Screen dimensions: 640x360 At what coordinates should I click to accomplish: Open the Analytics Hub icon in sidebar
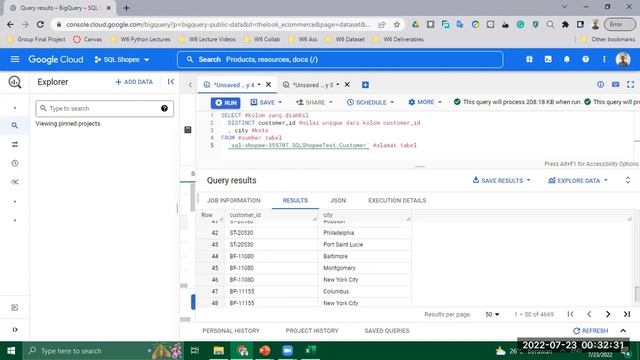15,182
